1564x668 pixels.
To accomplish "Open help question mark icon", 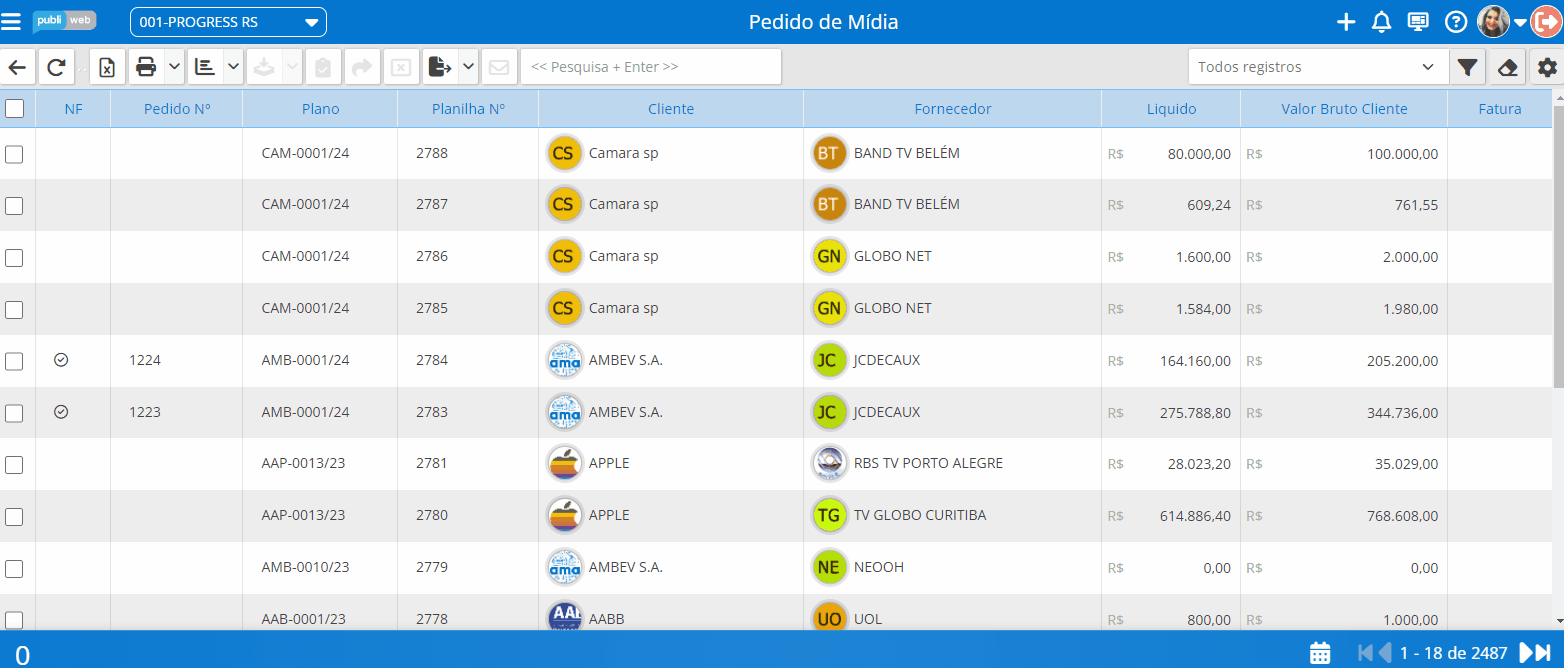I will 1456,22.
